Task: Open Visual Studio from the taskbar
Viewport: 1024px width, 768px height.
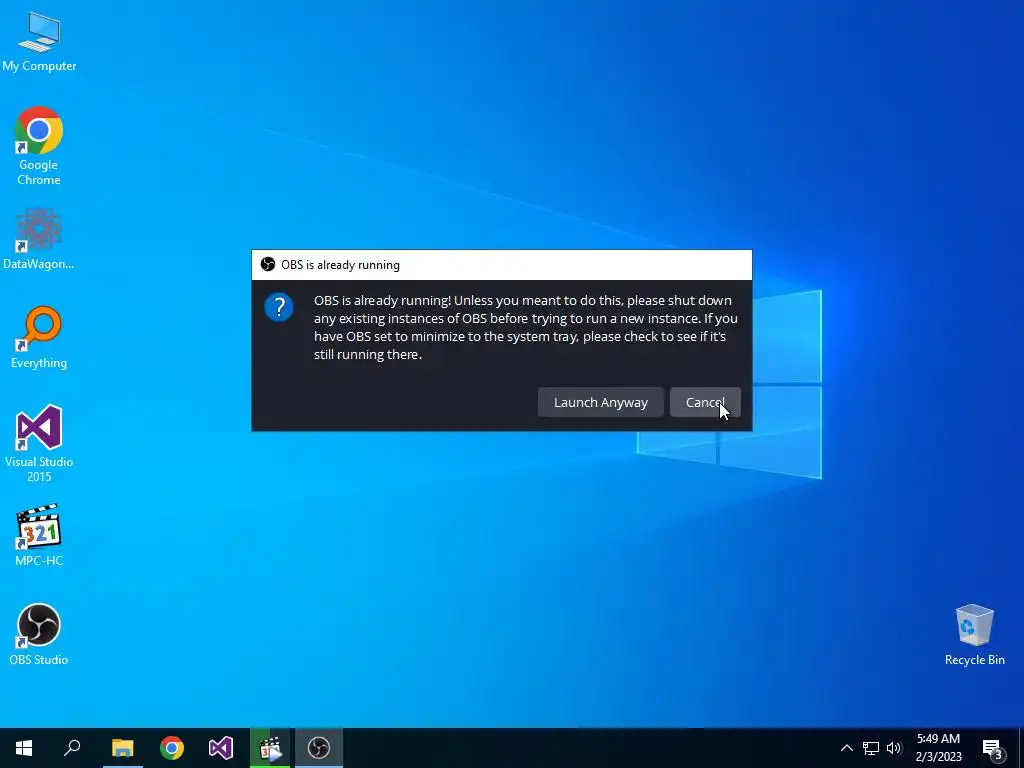Action: (221, 748)
